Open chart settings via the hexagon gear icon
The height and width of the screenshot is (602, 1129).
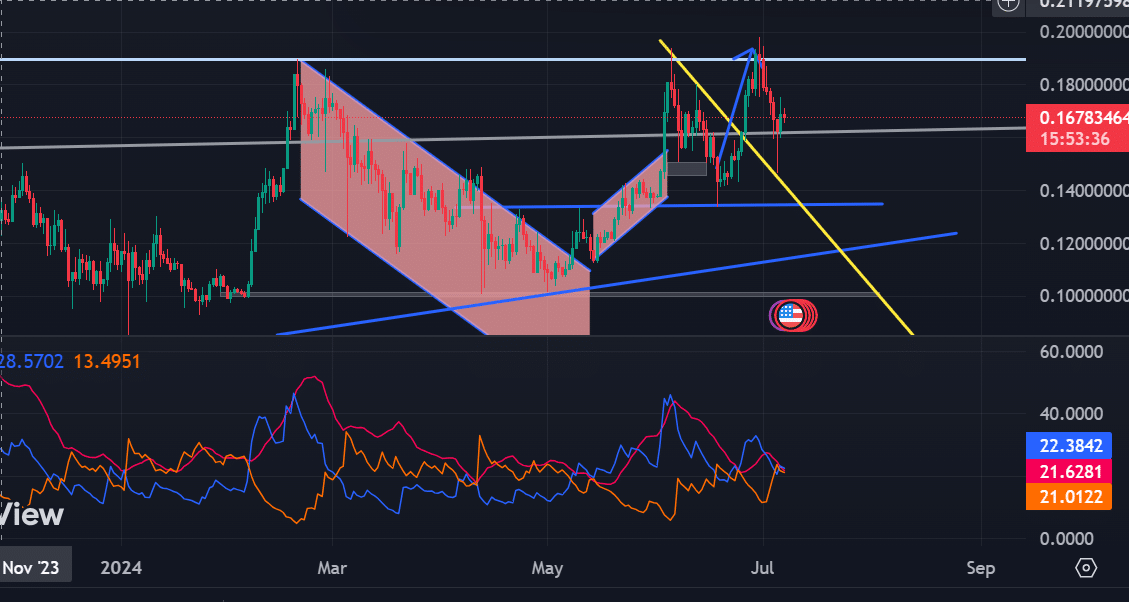click(1086, 568)
